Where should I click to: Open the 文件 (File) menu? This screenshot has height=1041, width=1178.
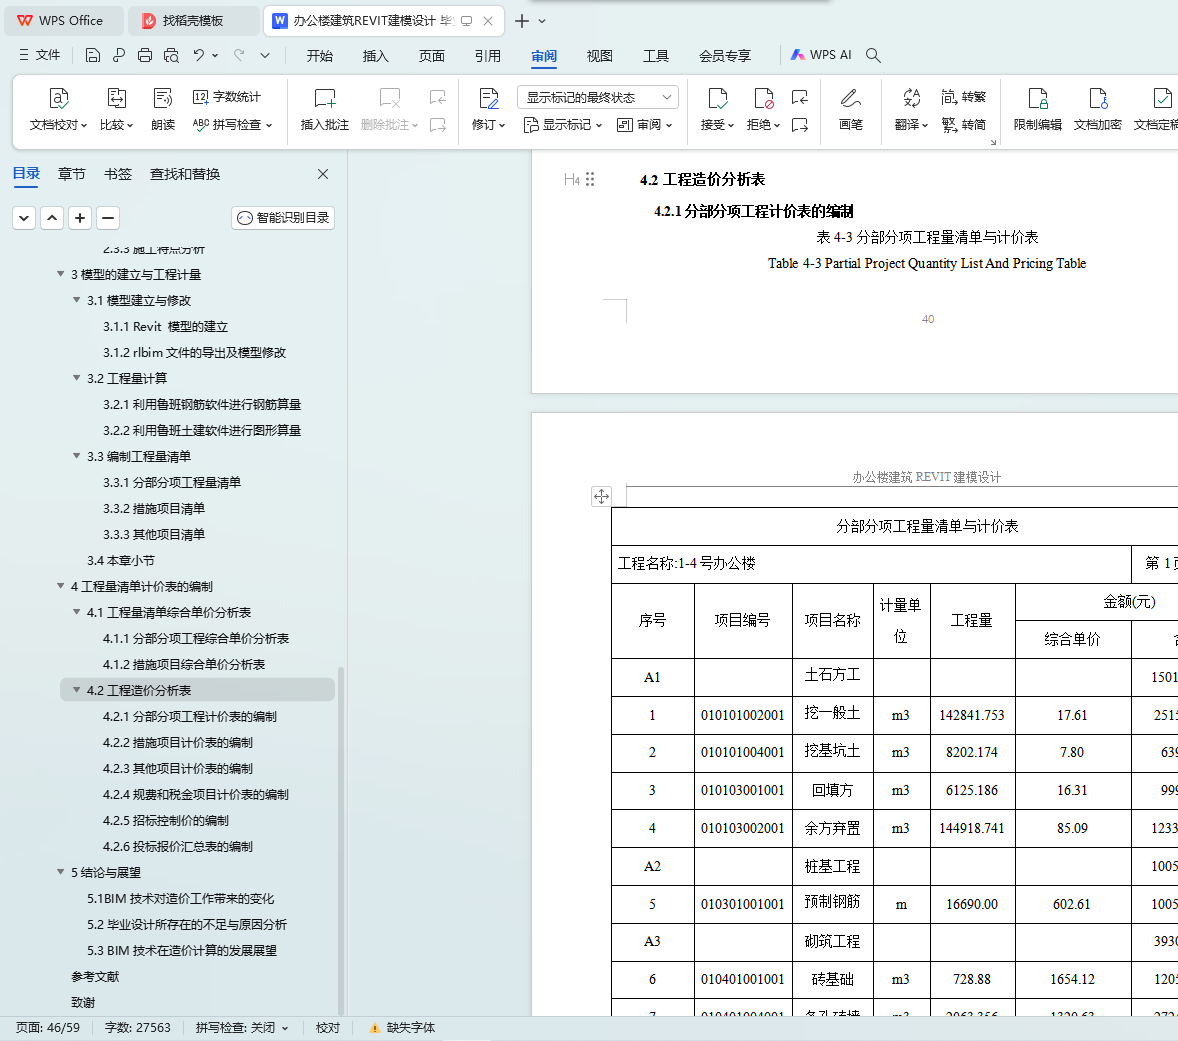click(x=39, y=55)
